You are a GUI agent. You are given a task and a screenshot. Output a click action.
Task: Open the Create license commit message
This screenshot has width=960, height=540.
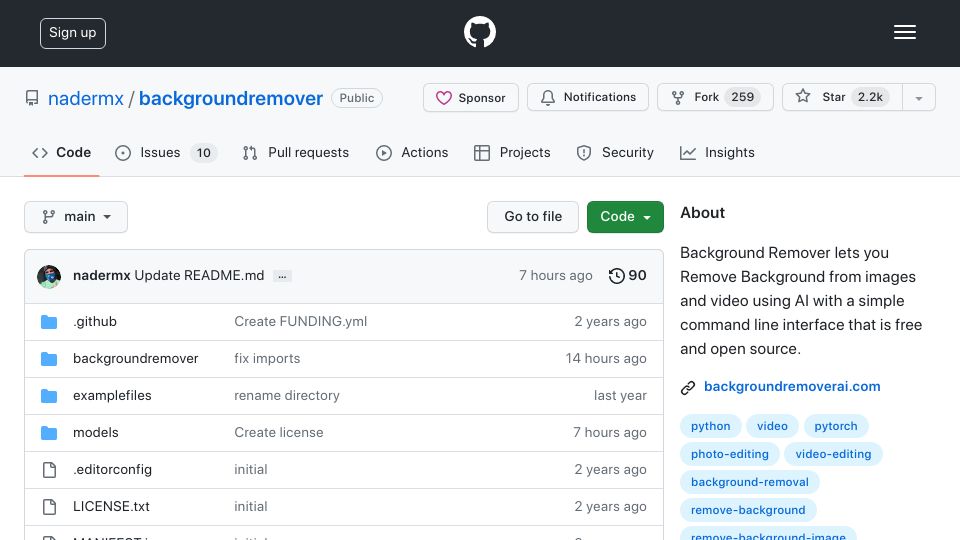point(279,432)
